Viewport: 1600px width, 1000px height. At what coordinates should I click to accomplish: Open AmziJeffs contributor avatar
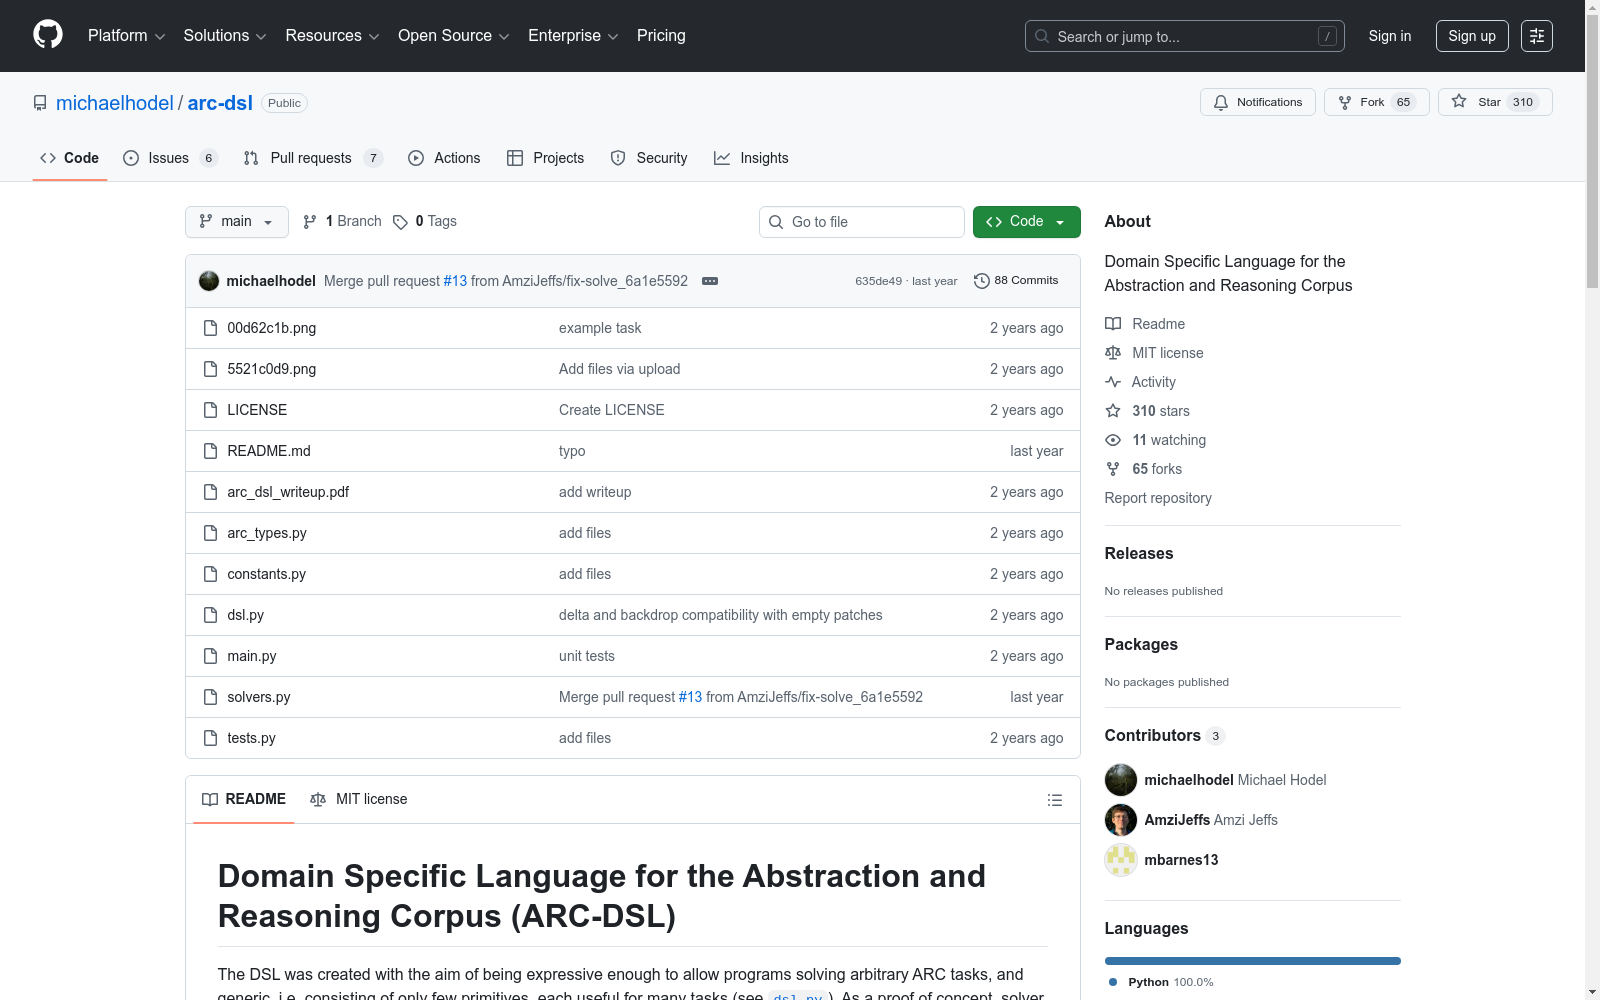pyautogui.click(x=1121, y=820)
